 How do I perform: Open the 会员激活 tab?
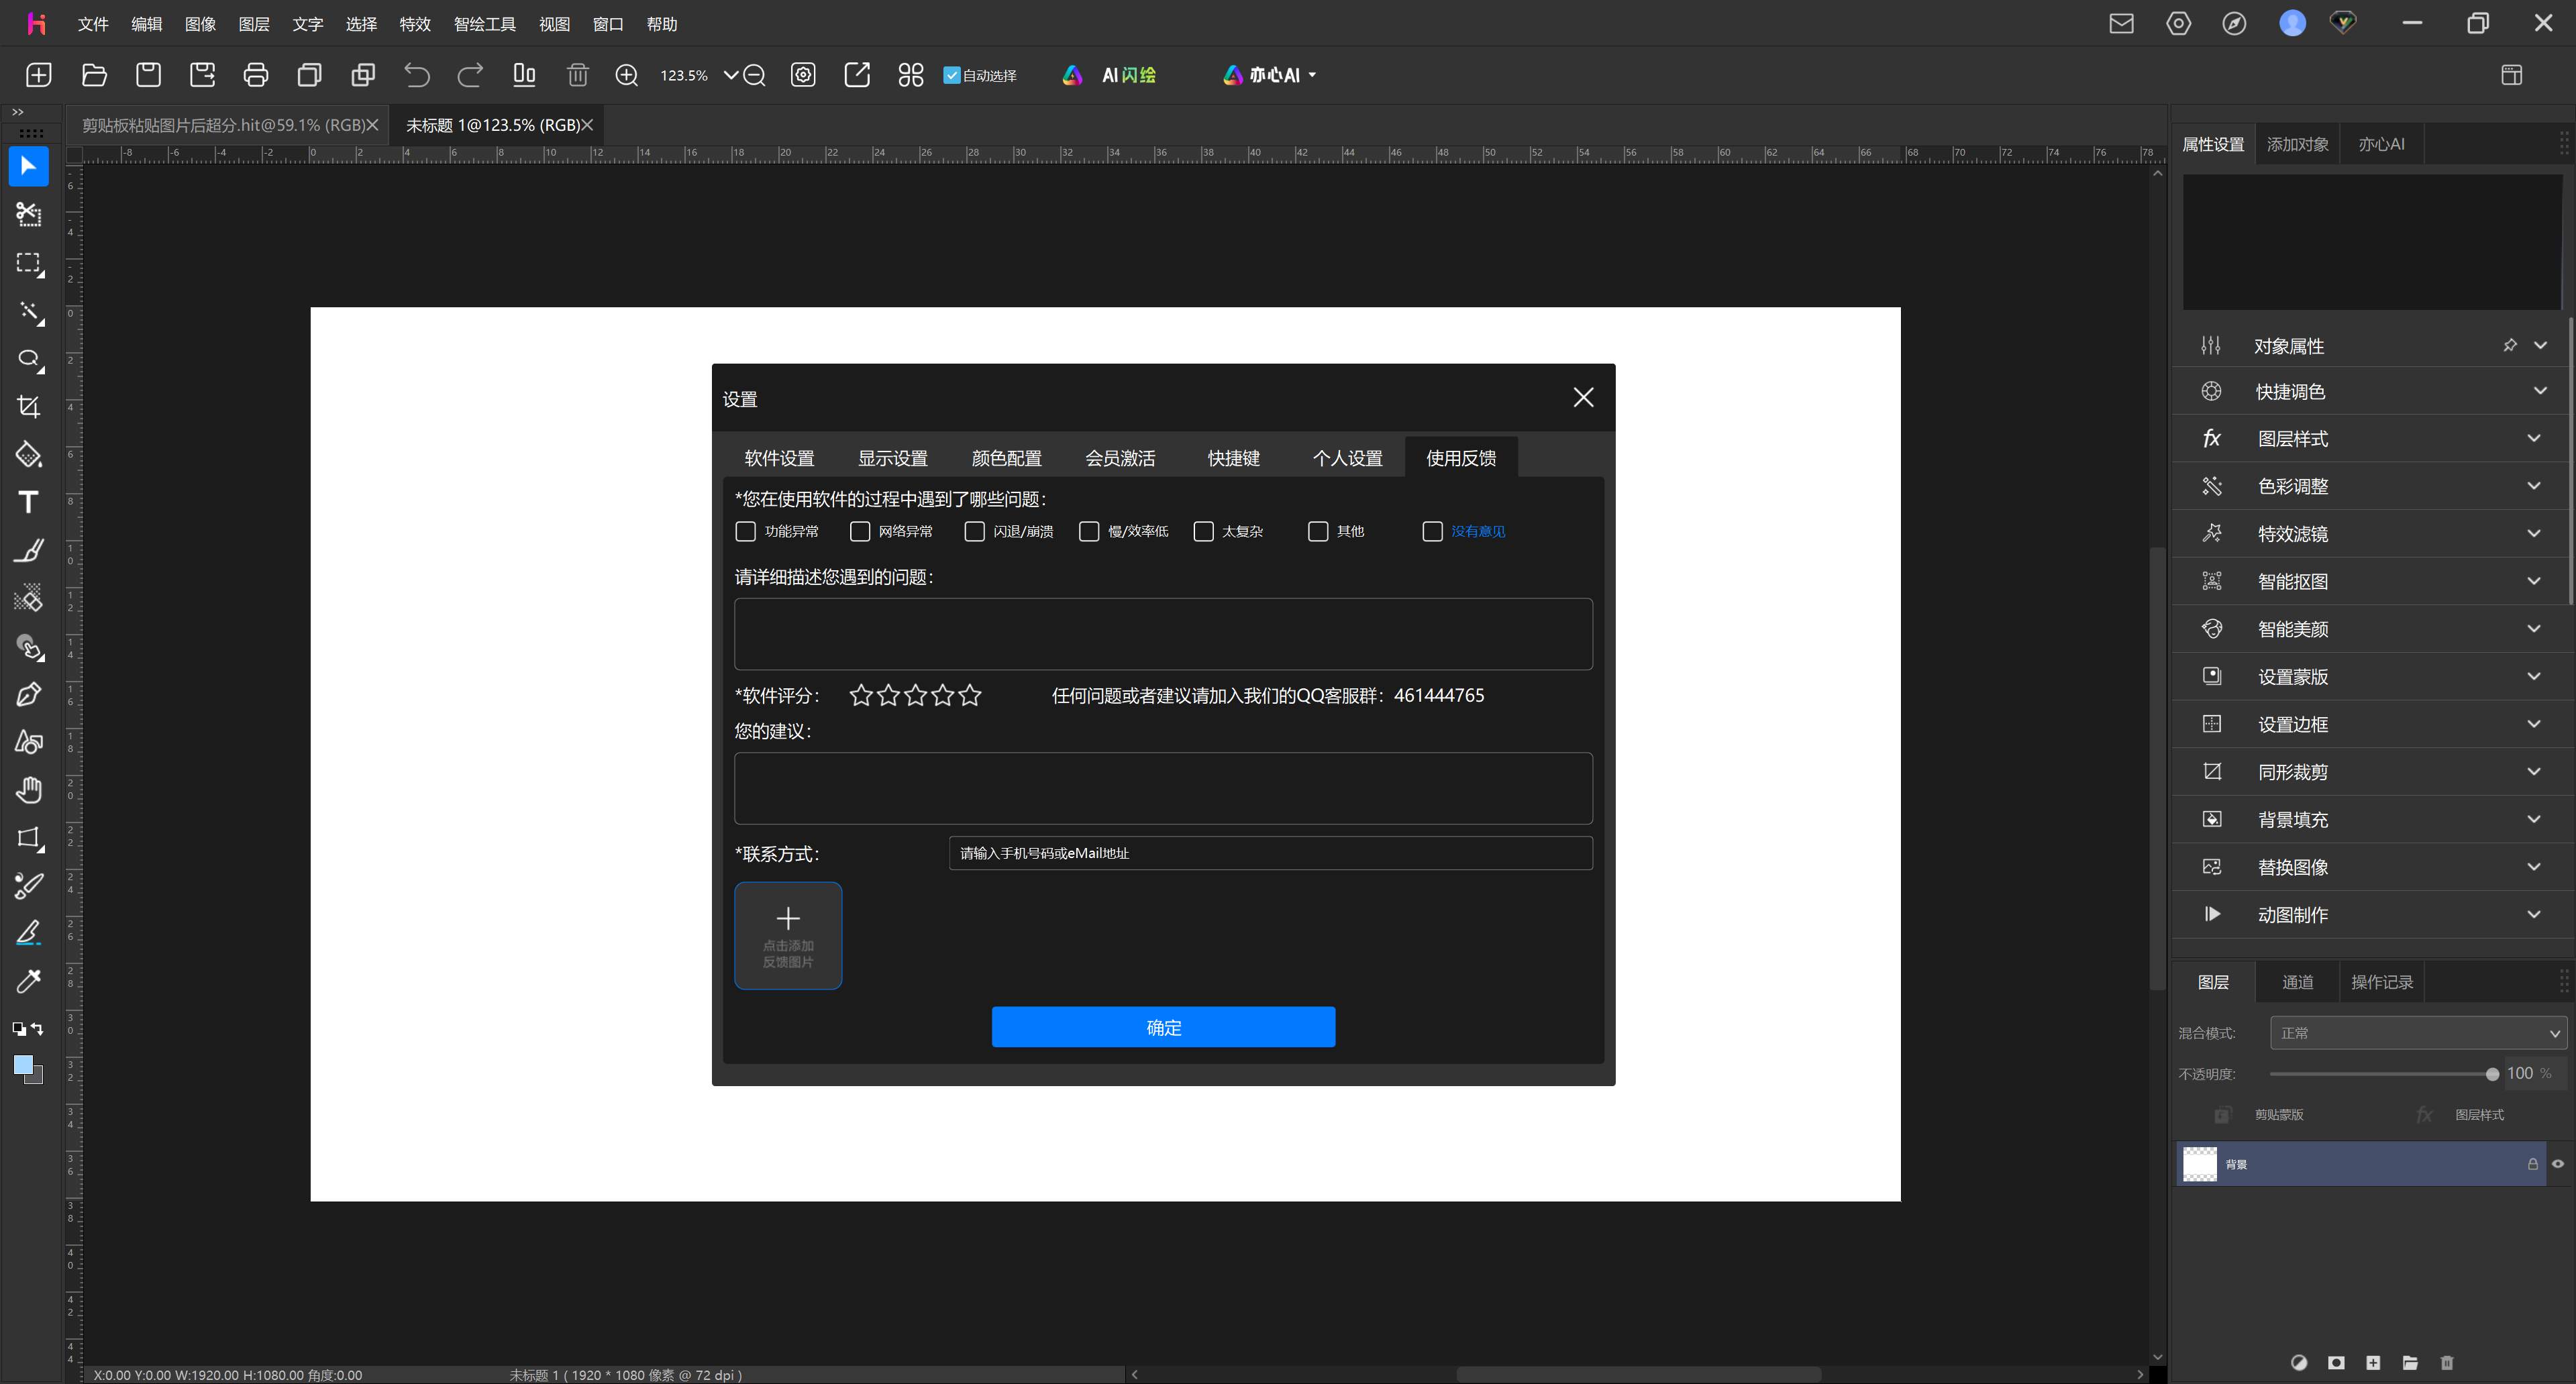pos(1120,458)
